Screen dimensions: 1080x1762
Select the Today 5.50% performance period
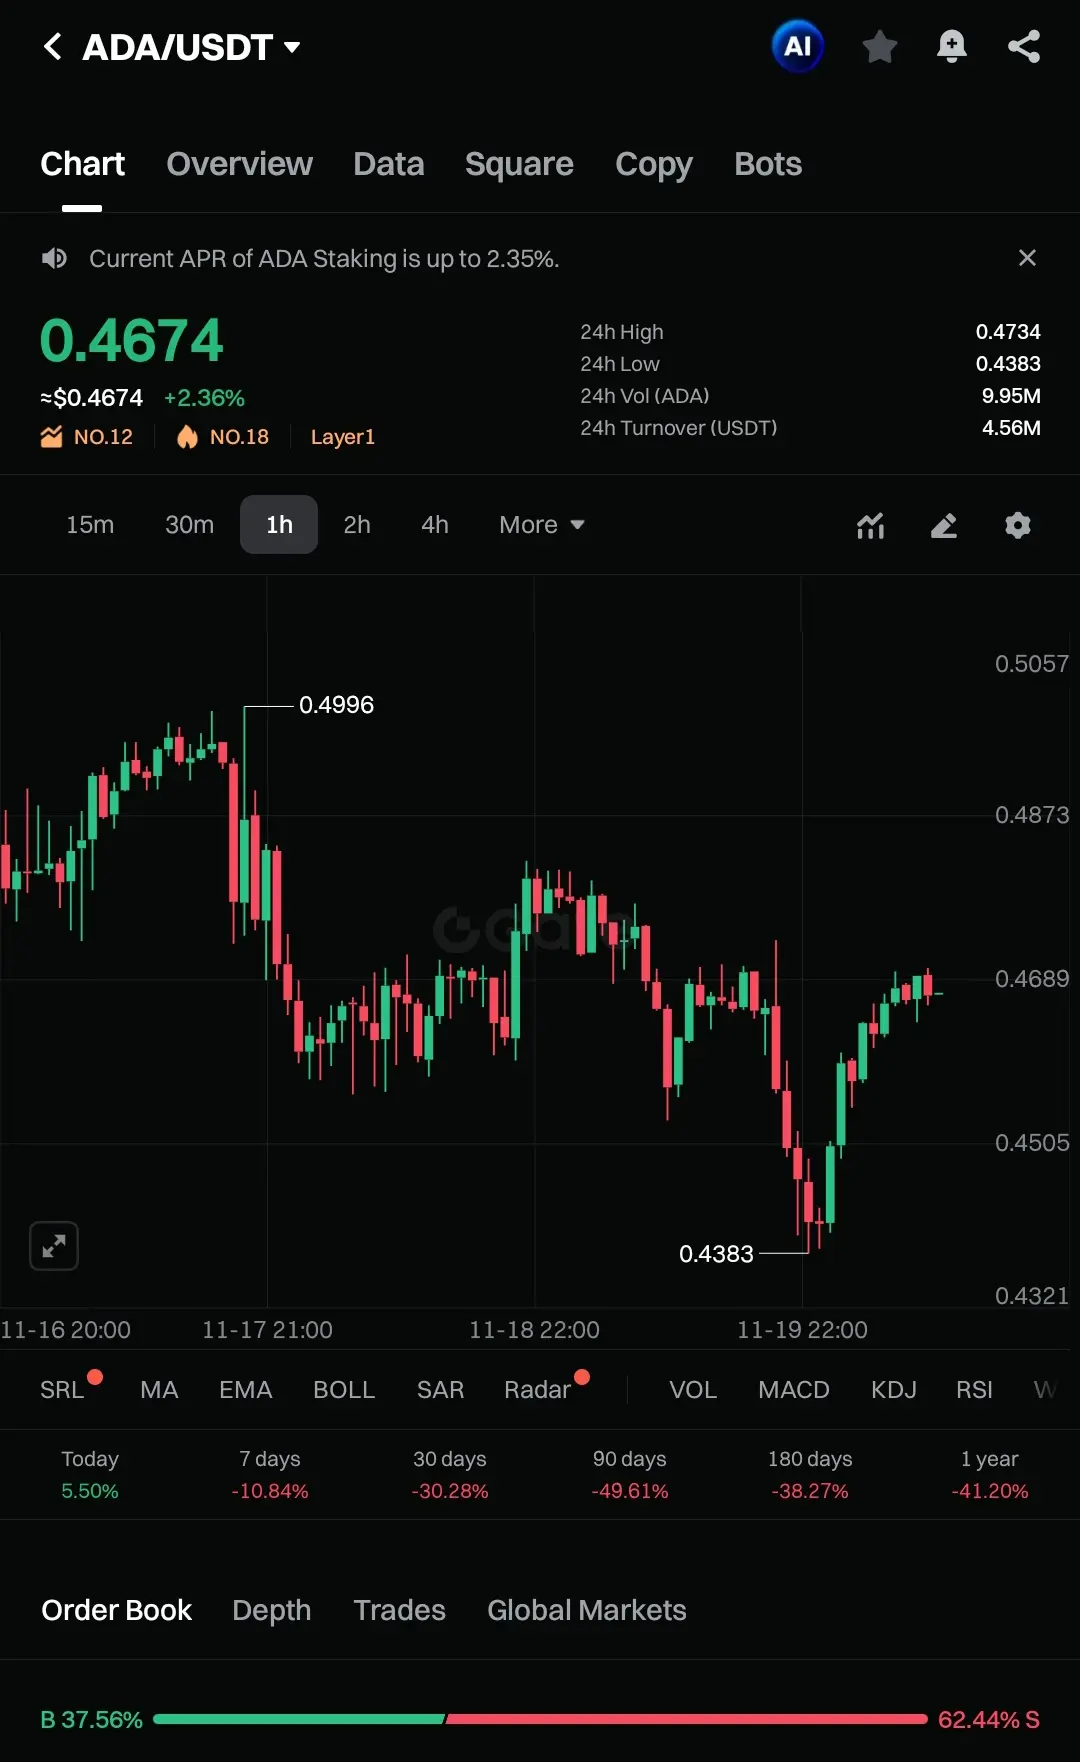coord(90,1475)
